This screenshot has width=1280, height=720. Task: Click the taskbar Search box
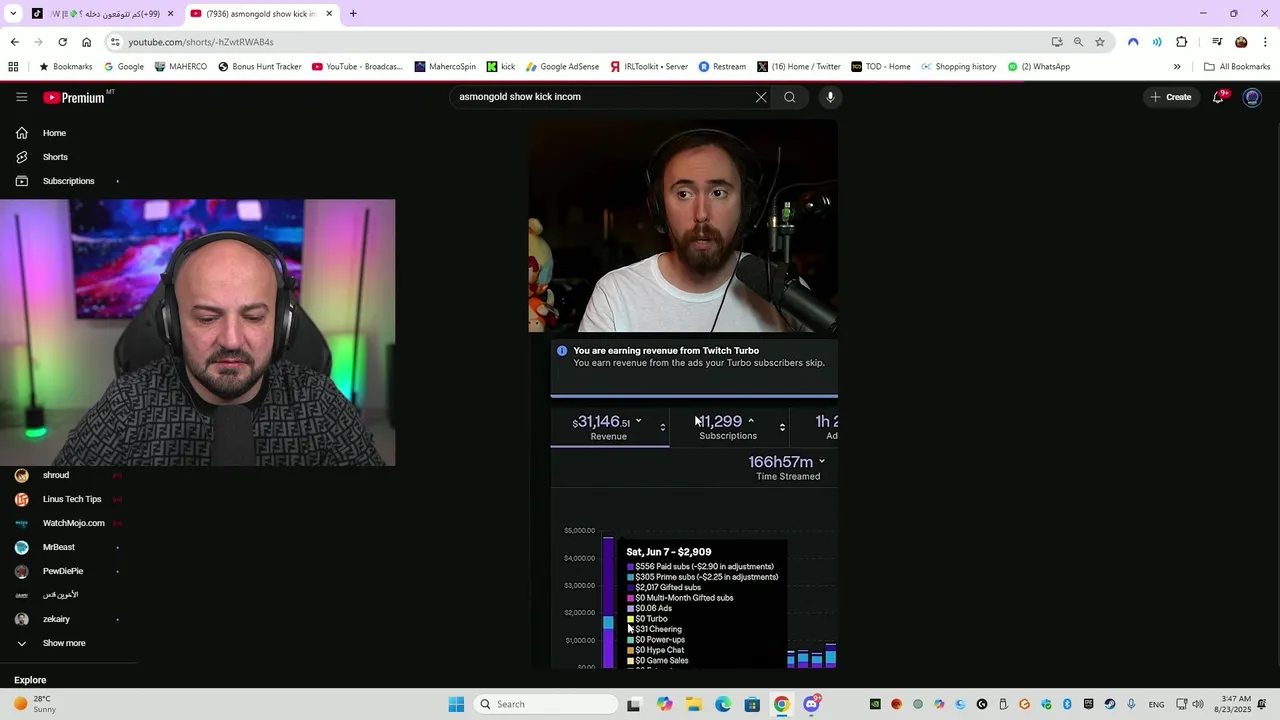(545, 704)
